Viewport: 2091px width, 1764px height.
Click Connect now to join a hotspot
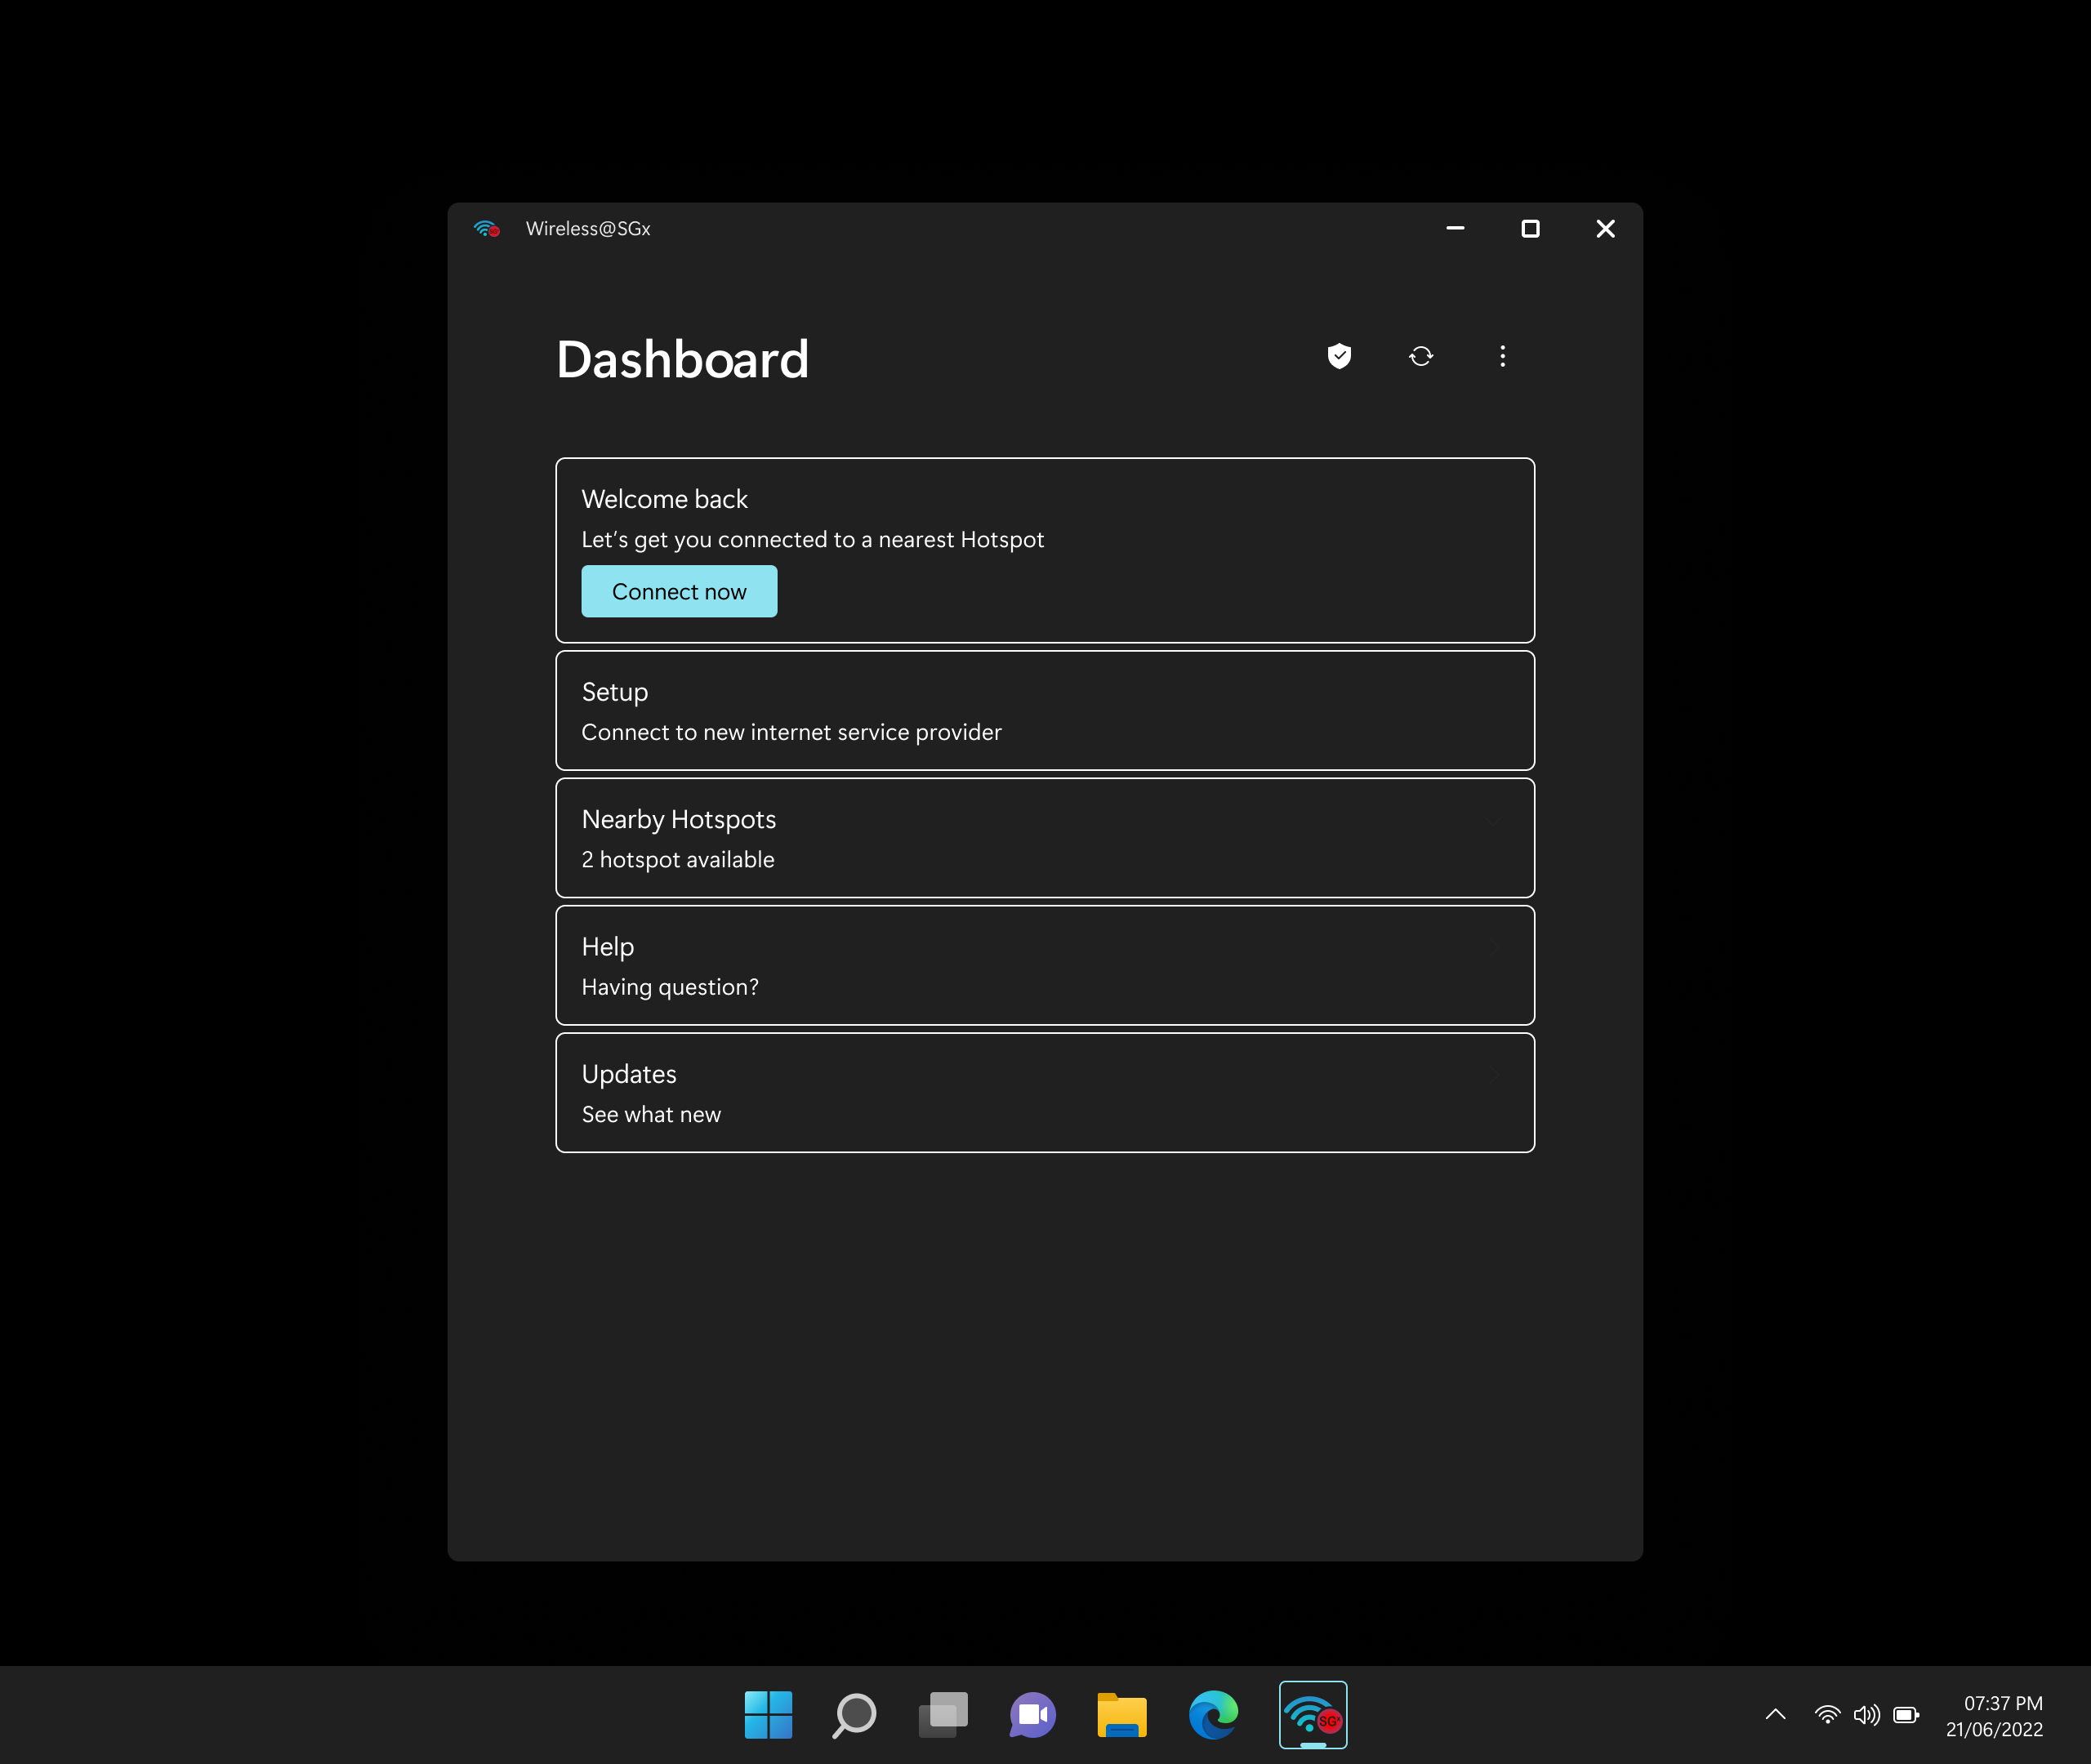pos(679,591)
